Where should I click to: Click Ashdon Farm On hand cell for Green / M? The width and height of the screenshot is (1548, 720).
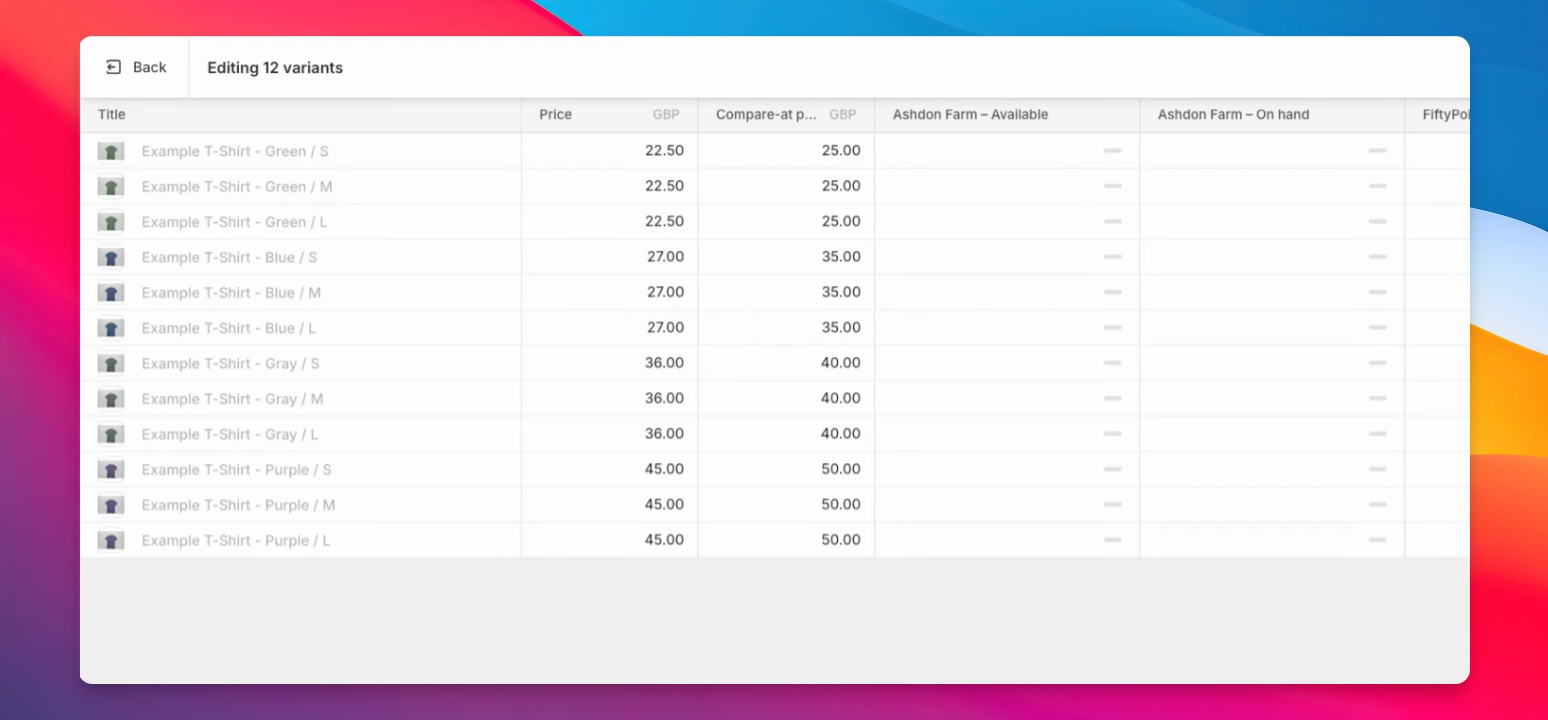coord(1272,186)
